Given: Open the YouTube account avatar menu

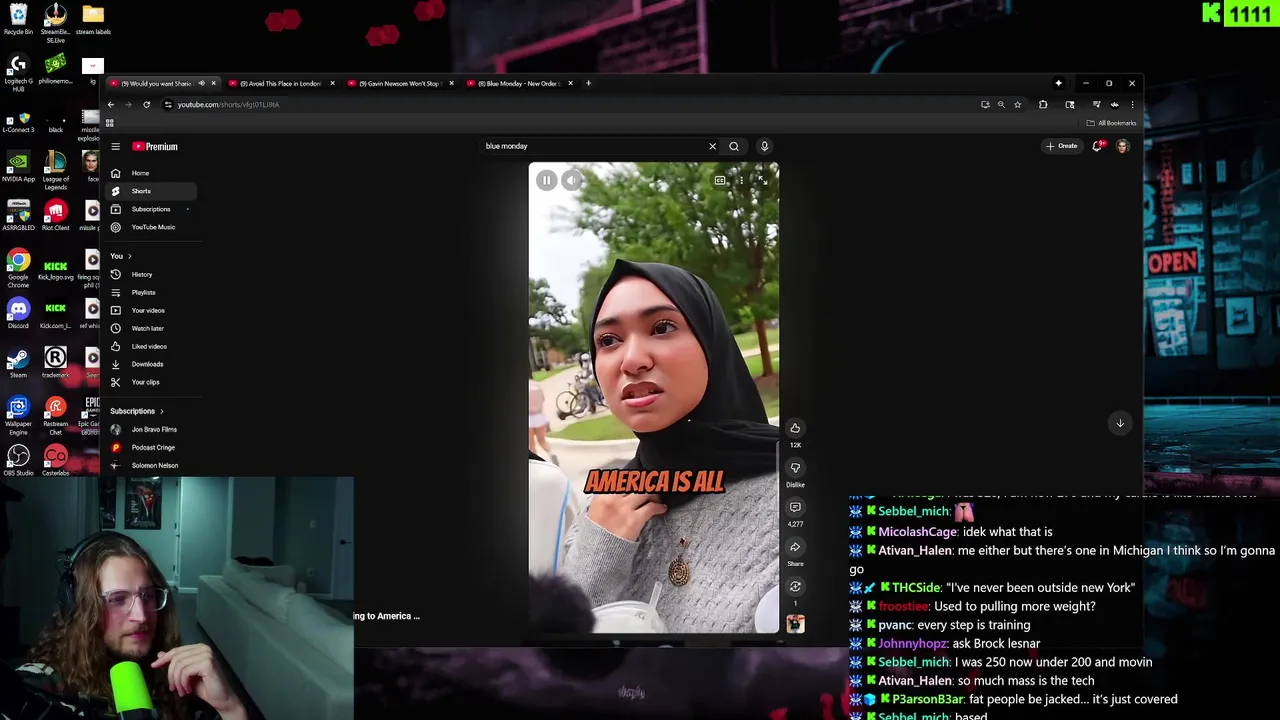Looking at the screenshot, I should pos(1122,146).
